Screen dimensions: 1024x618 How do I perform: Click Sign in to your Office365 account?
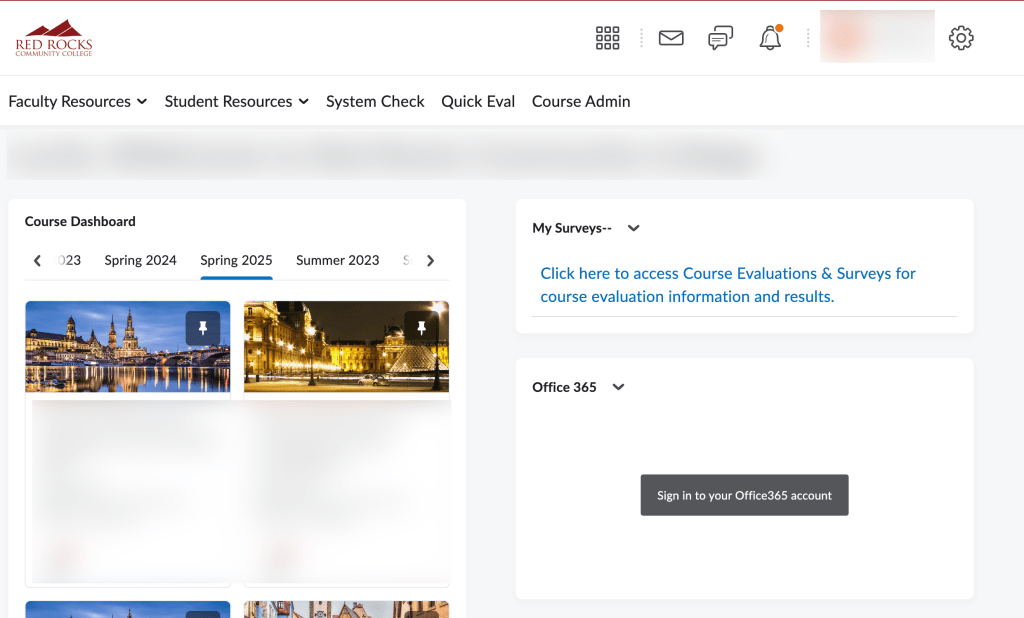click(x=744, y=495)
